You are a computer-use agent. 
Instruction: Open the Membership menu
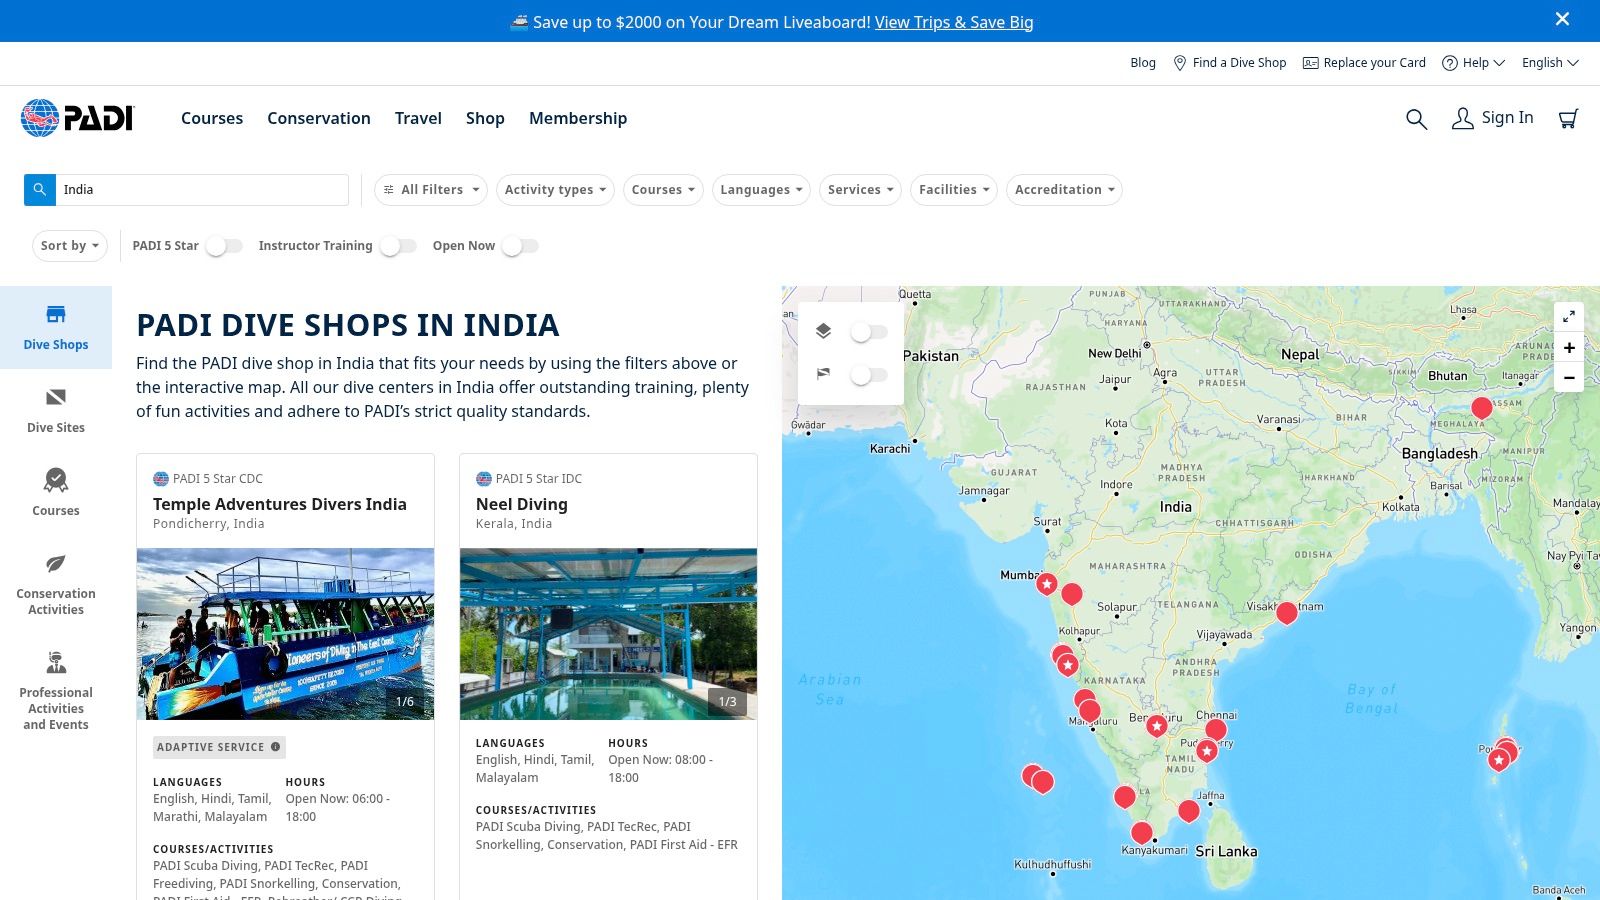578,118
